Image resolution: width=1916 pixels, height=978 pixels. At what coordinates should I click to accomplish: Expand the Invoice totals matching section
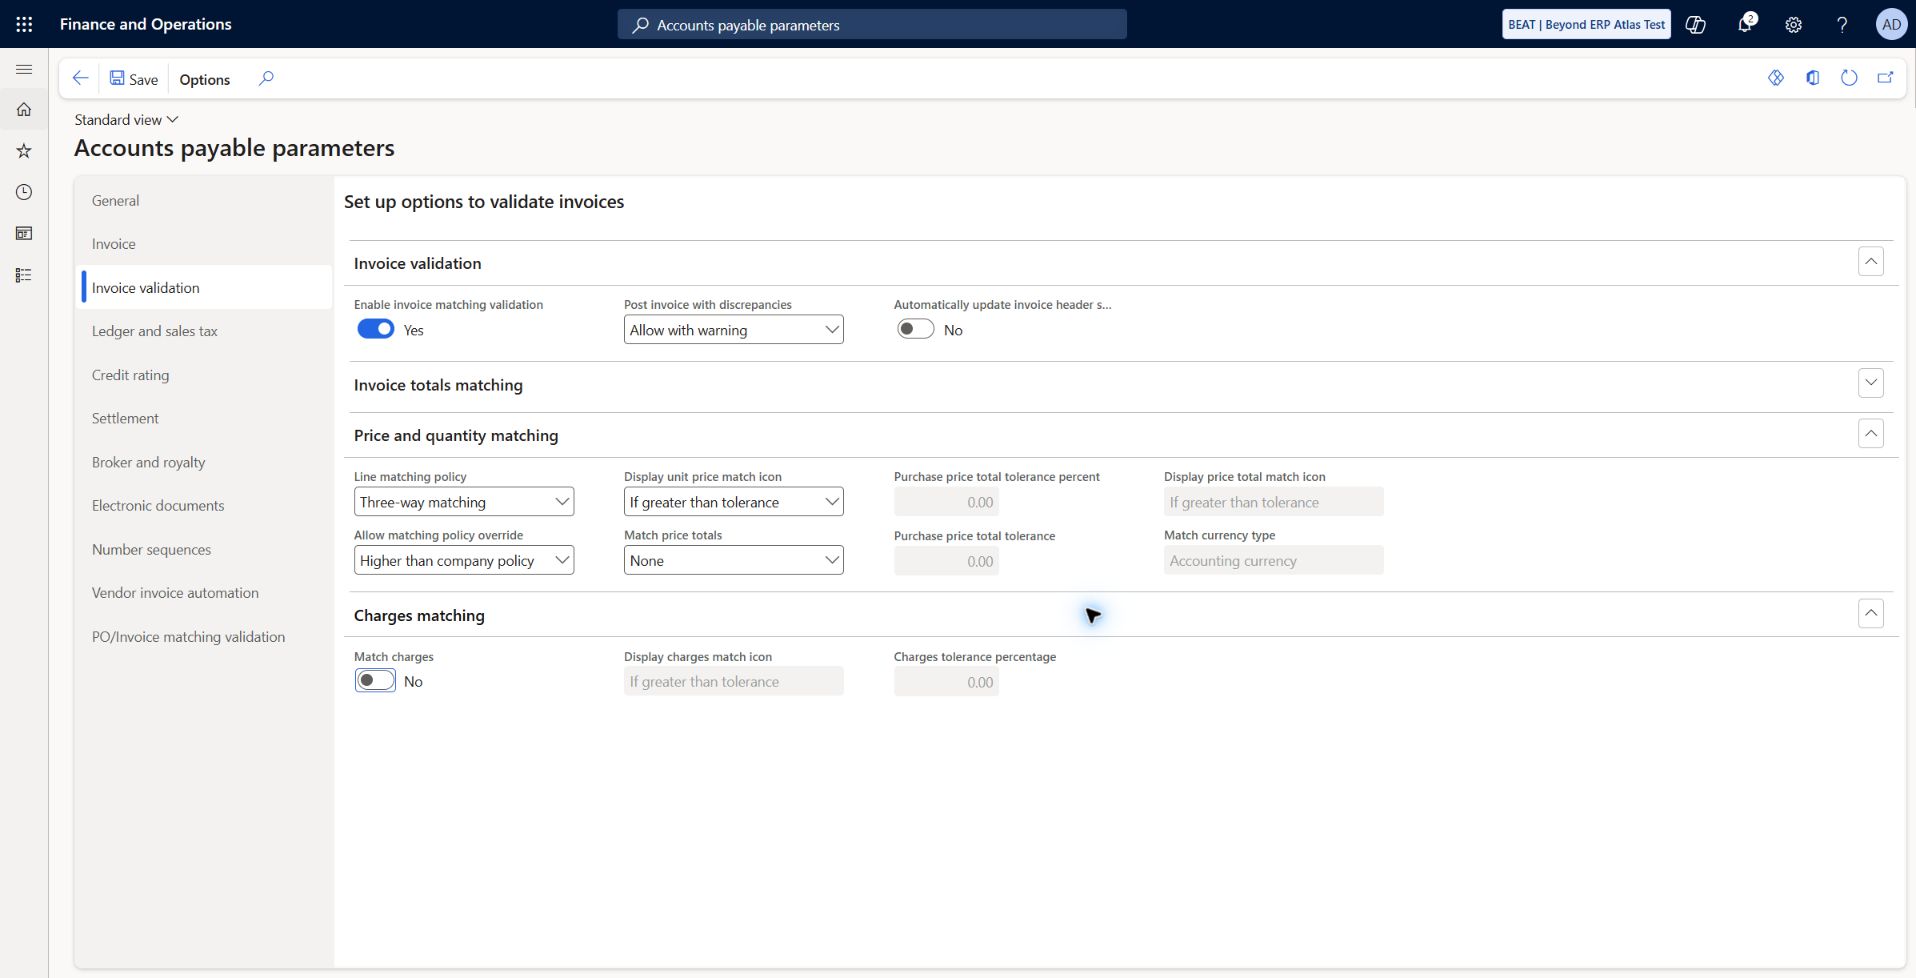[x=1871, y=383]
